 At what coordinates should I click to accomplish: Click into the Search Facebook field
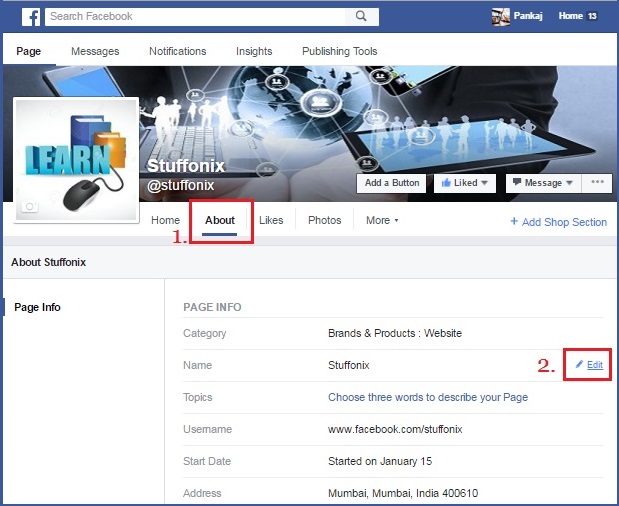click(195, 16)
